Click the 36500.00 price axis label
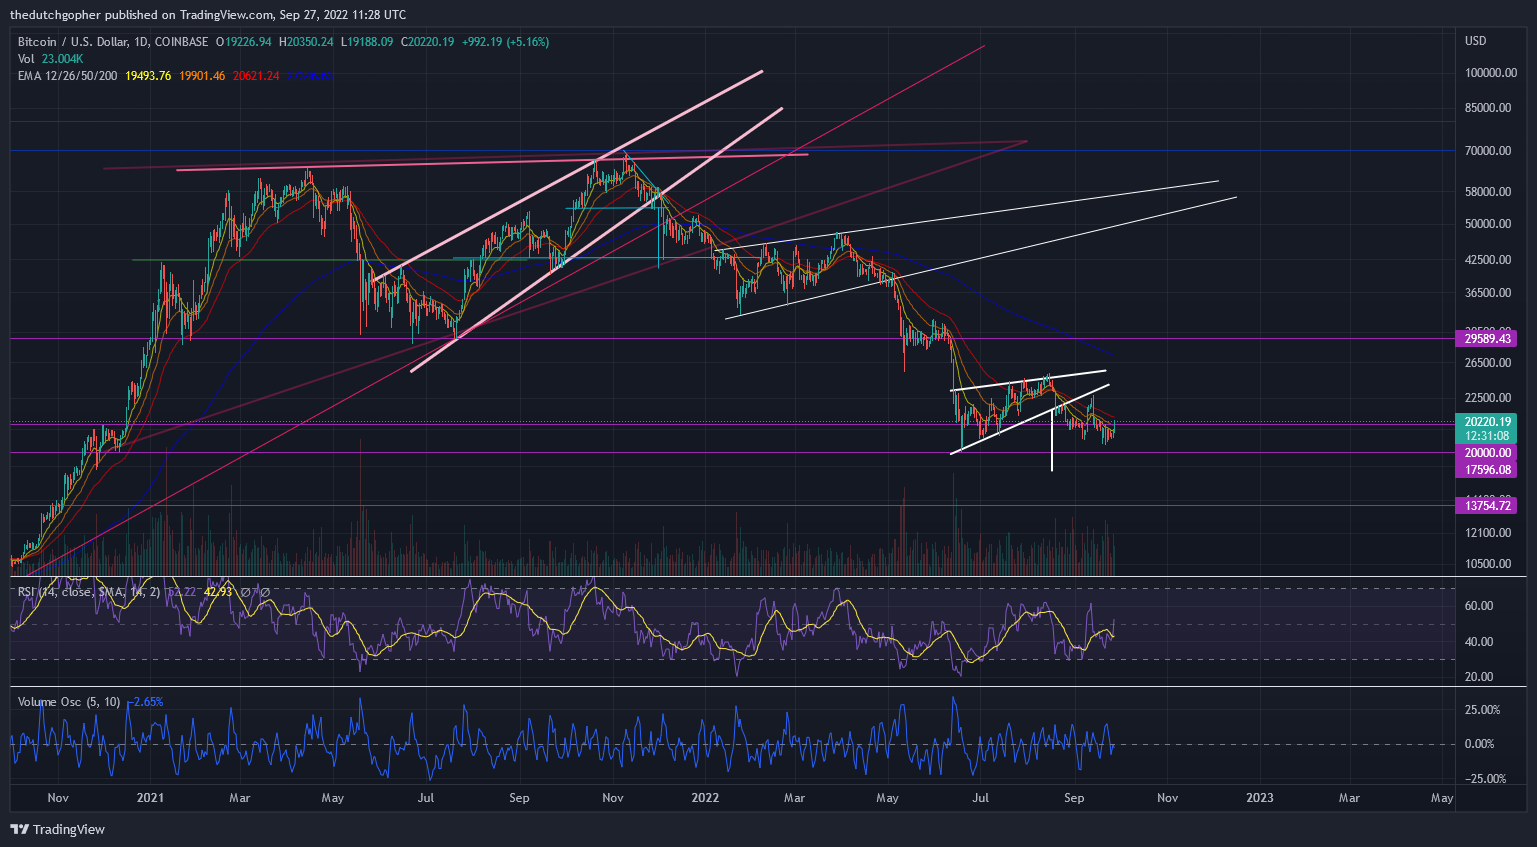 (1488, 293)
